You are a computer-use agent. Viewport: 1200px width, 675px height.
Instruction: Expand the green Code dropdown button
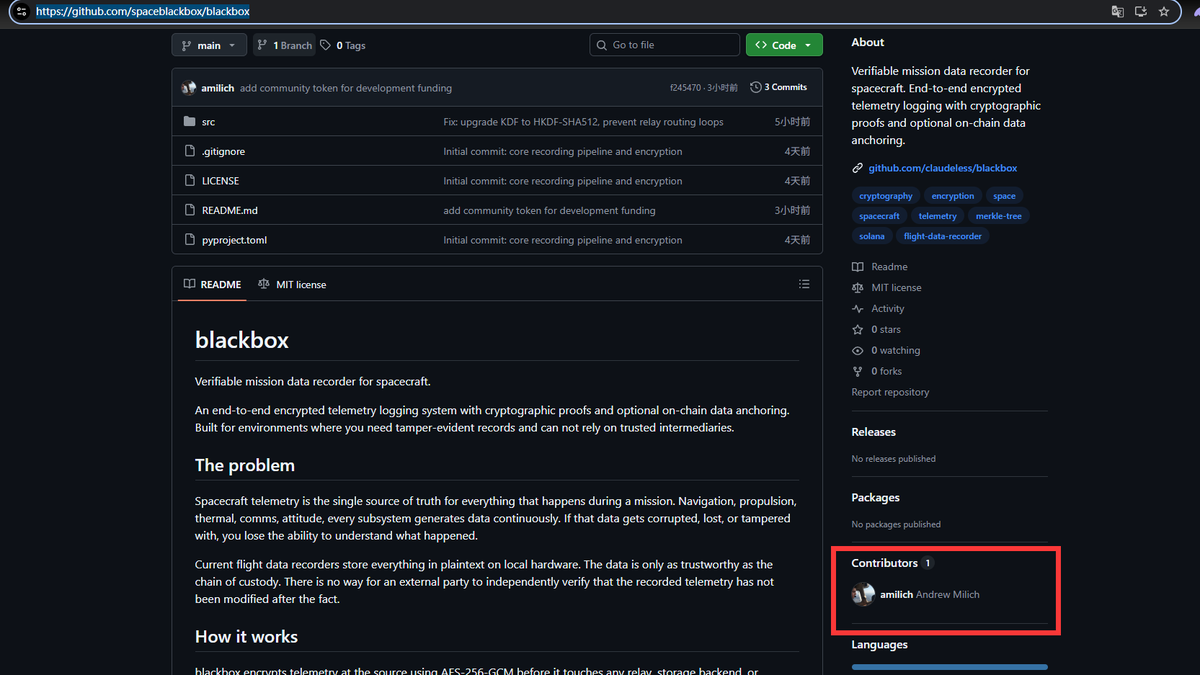(784, 45)
